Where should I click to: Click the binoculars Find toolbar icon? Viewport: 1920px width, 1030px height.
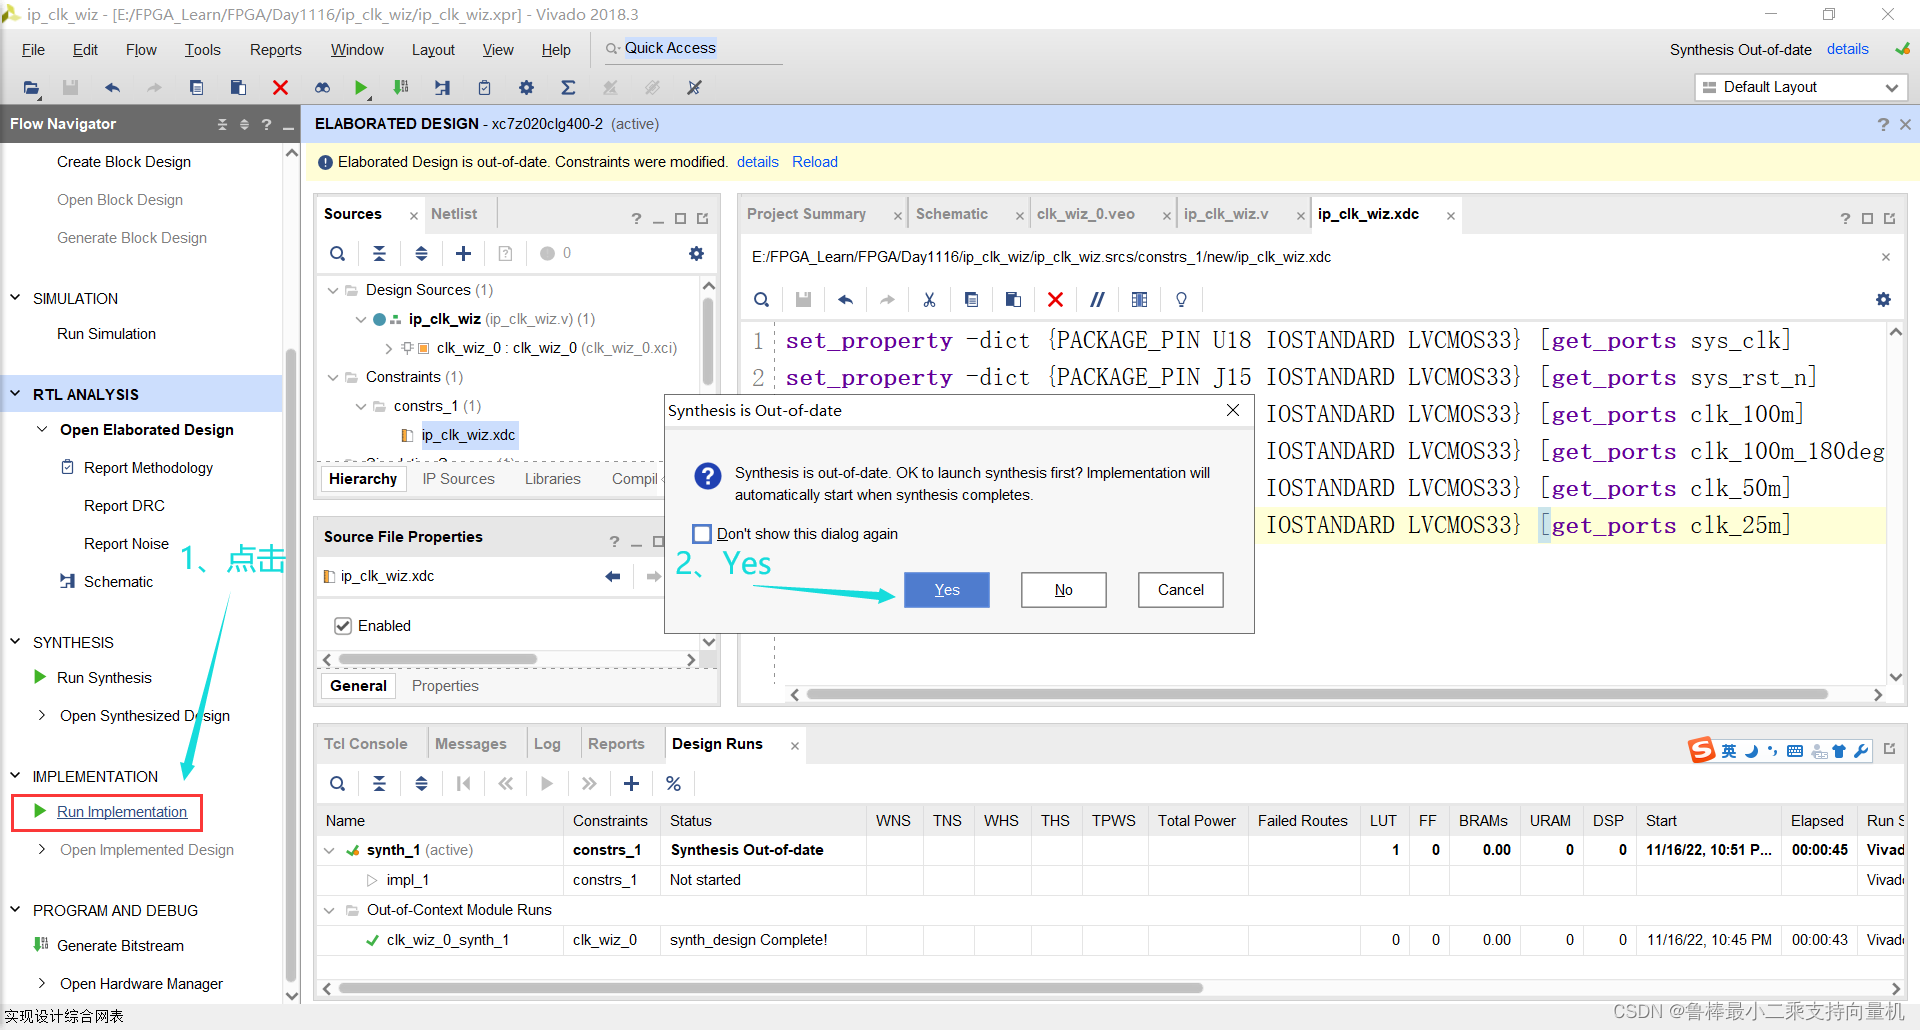(322, 88)
